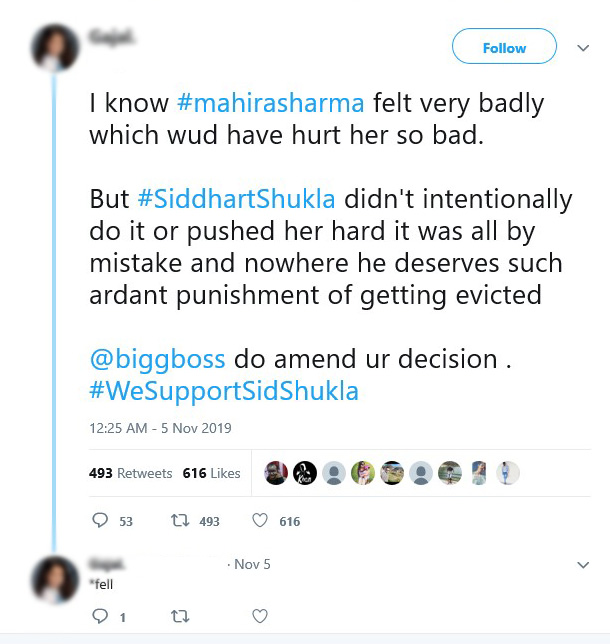Screen dimensions: 610x644
Task: Follow the tweet author
Action: [x=504, y=46]
